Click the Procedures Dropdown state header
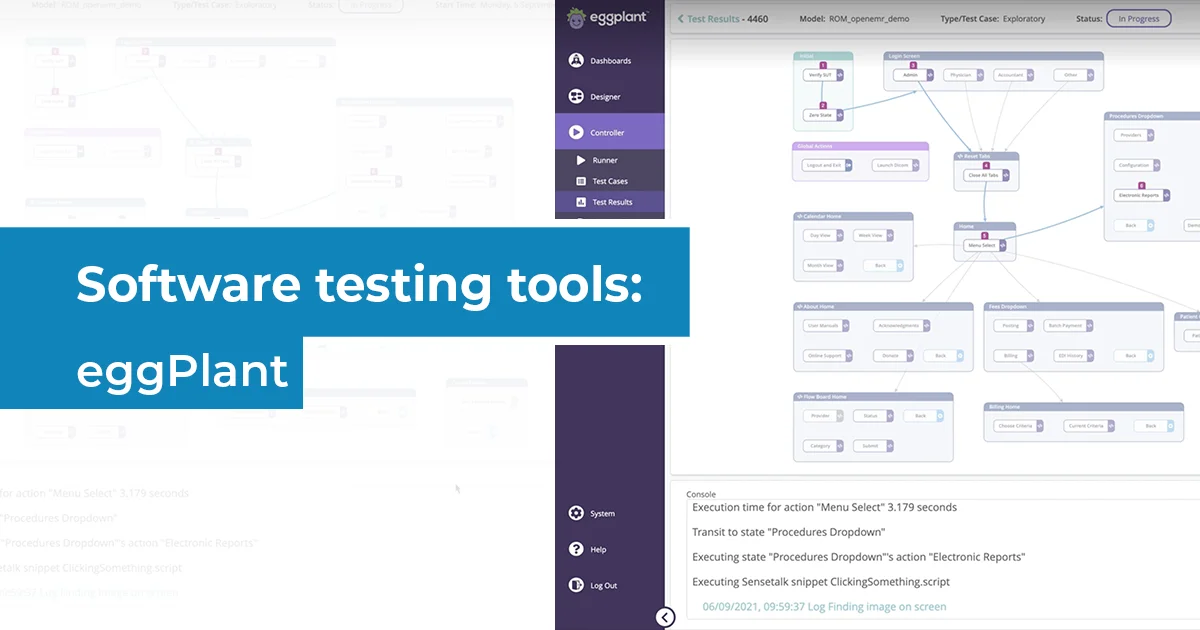The height and width of the screenshot is (630, 1200). (1153, 116)
